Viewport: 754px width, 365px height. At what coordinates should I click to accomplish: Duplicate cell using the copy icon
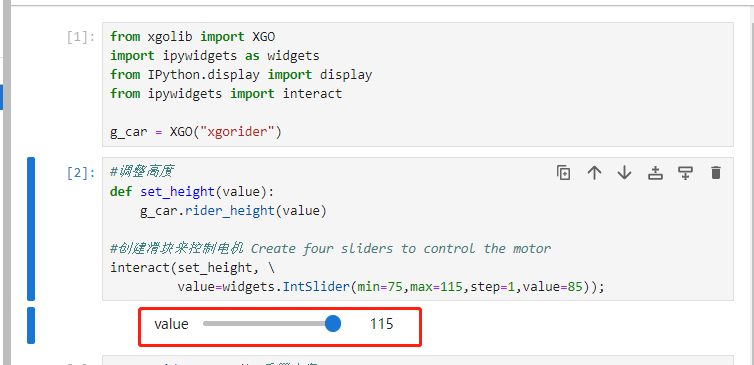tap(564, 173)
